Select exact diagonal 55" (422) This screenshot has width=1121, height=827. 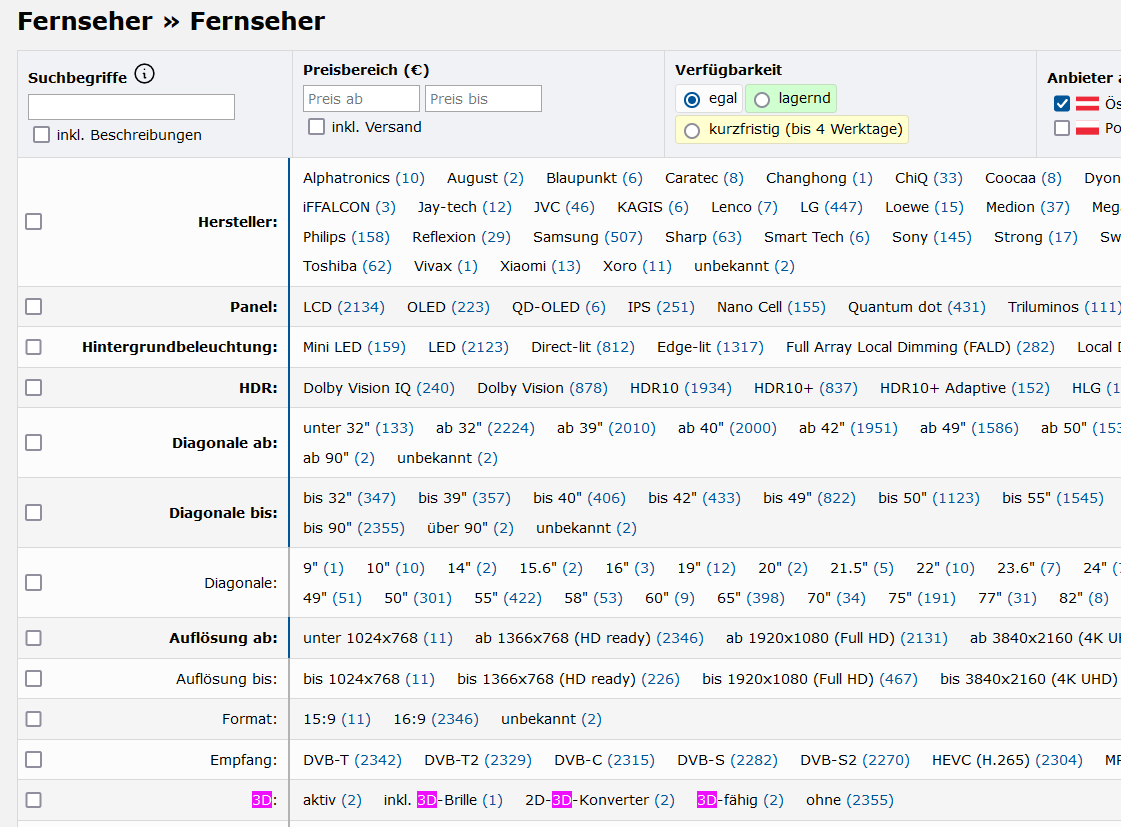point(508,598)
